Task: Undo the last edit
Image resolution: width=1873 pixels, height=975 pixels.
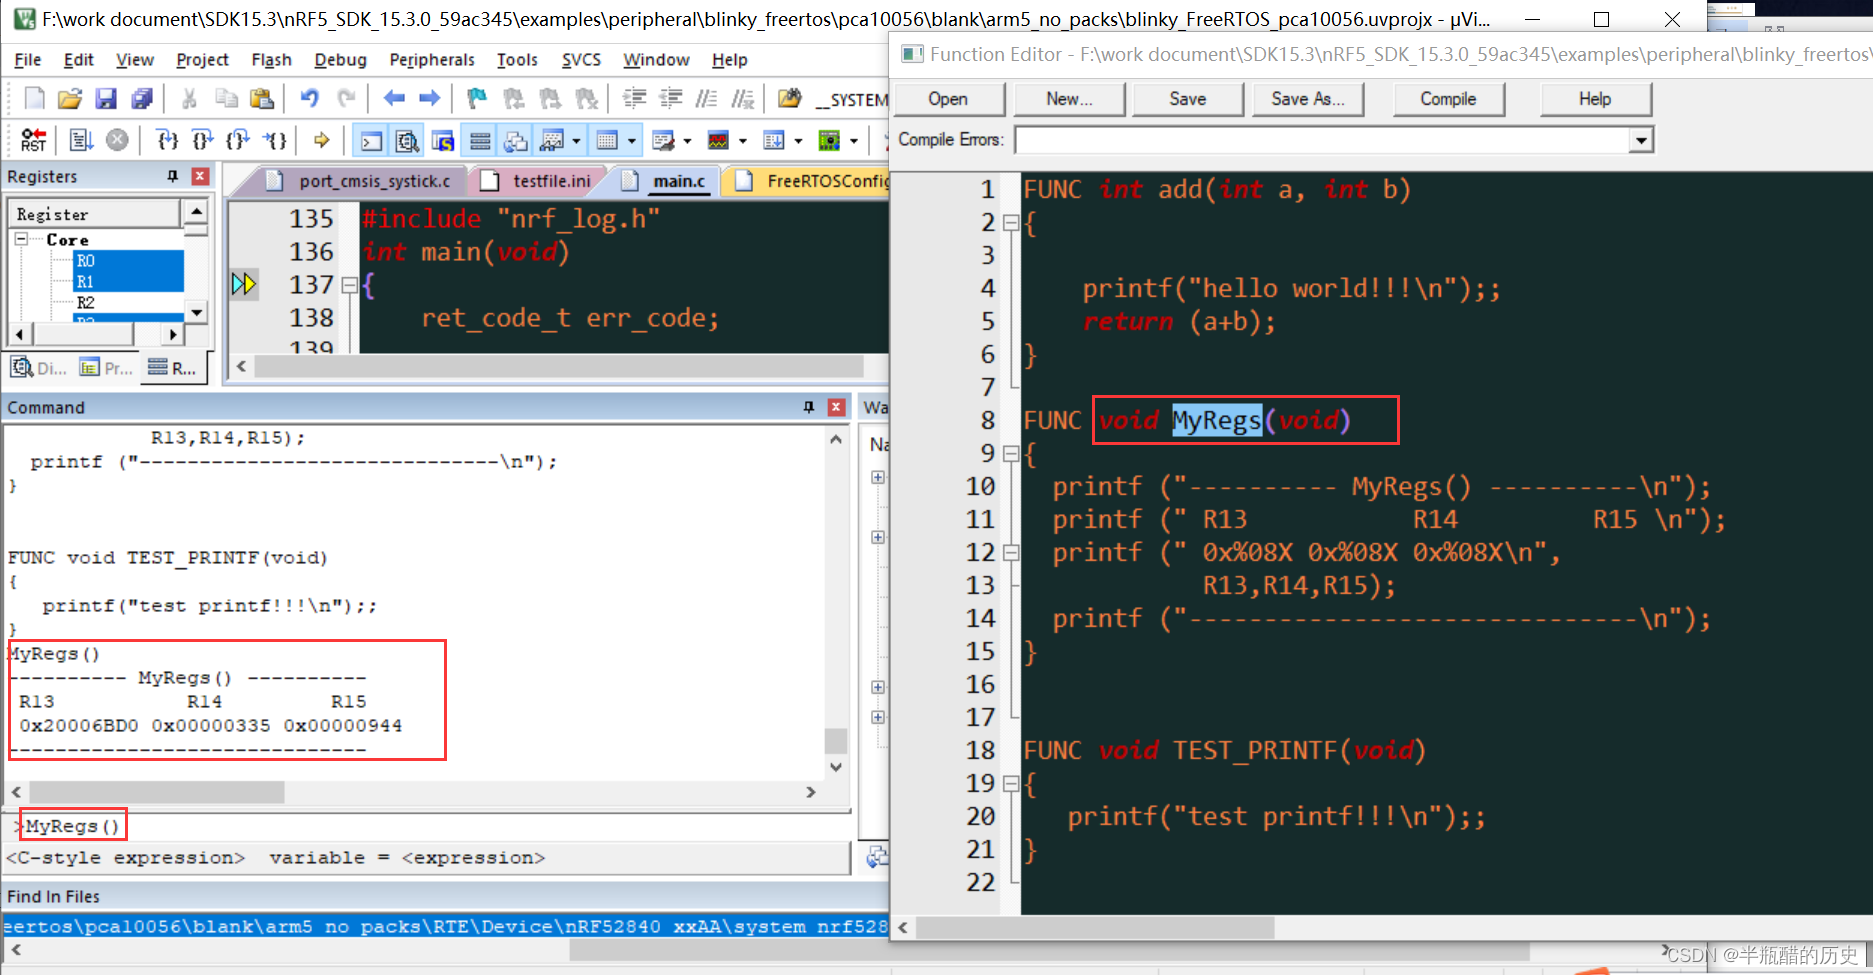Action: pyautogui.click(x=309, y=98)
